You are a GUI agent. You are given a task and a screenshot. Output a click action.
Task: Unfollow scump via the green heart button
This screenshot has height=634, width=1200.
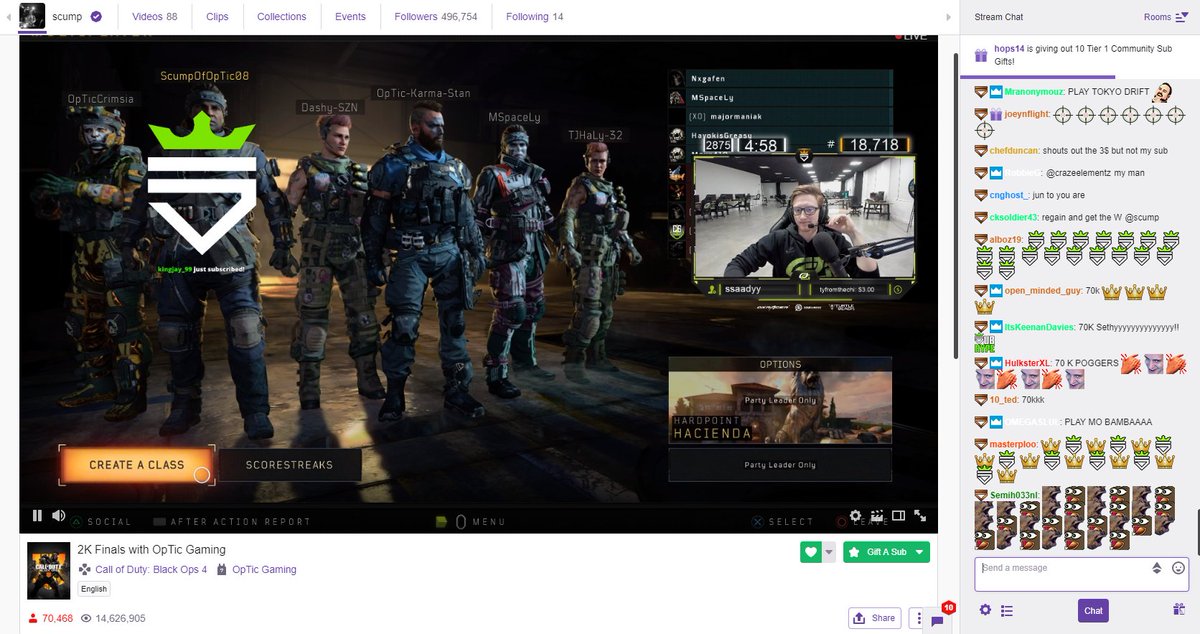[x=812, y=551]
